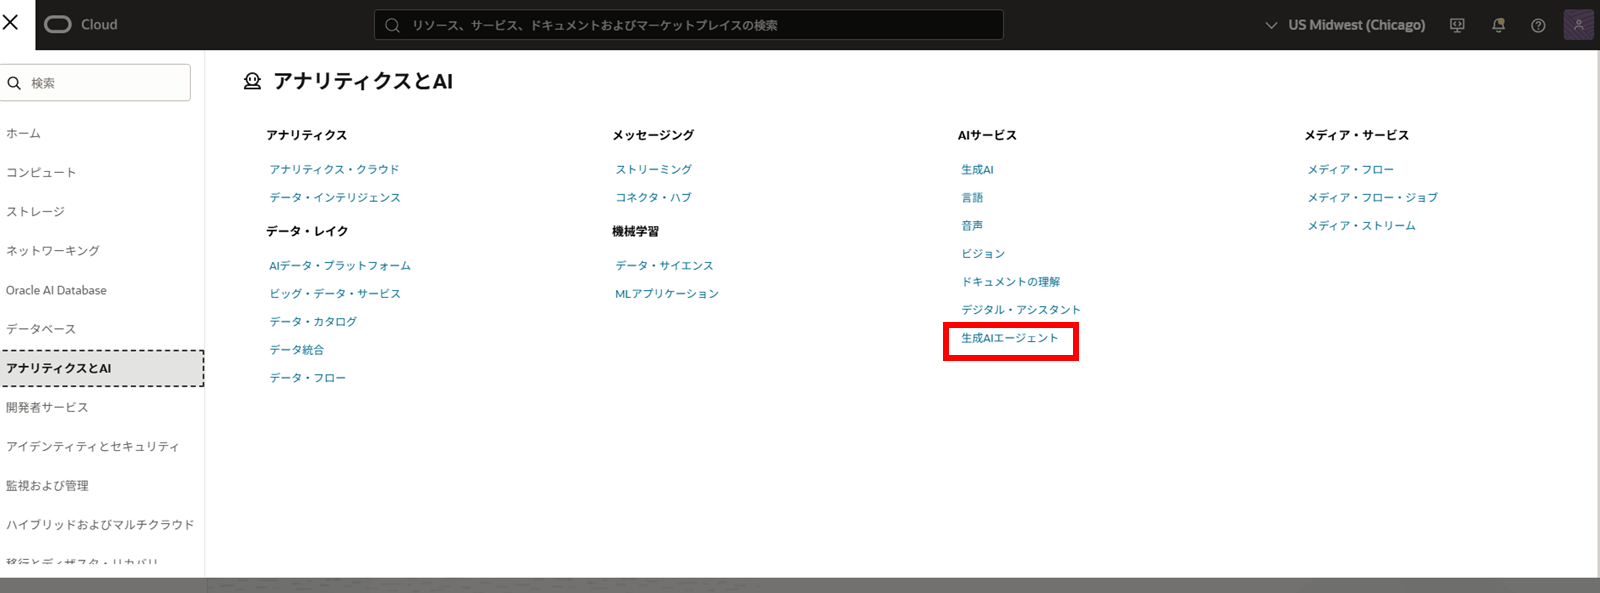
Task: Open データ・フロー link
Action: (x=308, y=377)
